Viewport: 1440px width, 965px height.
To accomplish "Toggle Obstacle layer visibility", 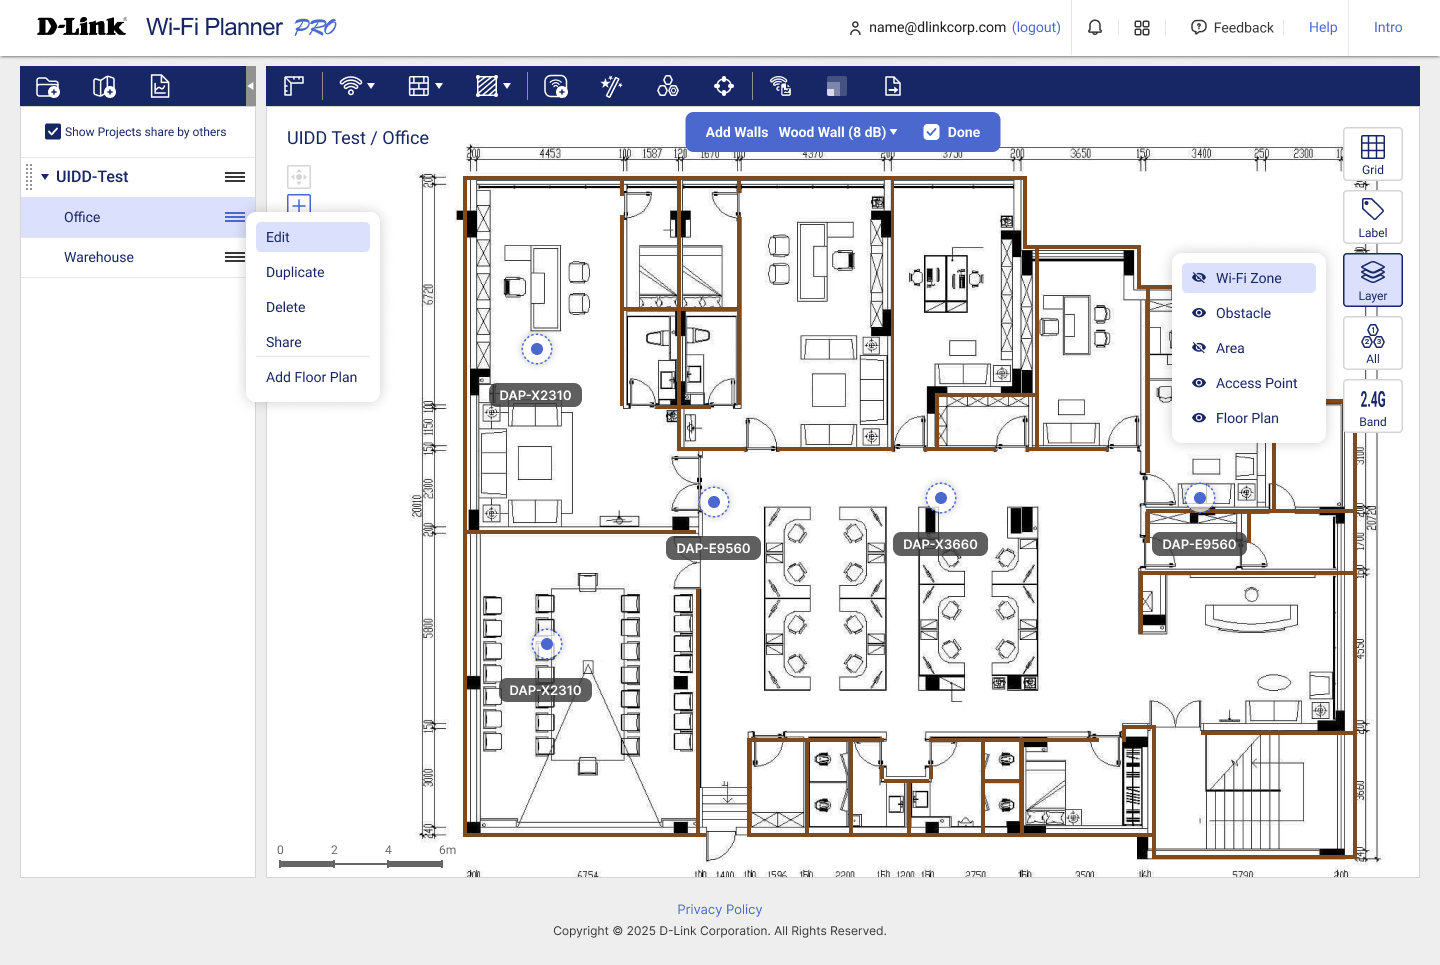I will point(1199,313).
